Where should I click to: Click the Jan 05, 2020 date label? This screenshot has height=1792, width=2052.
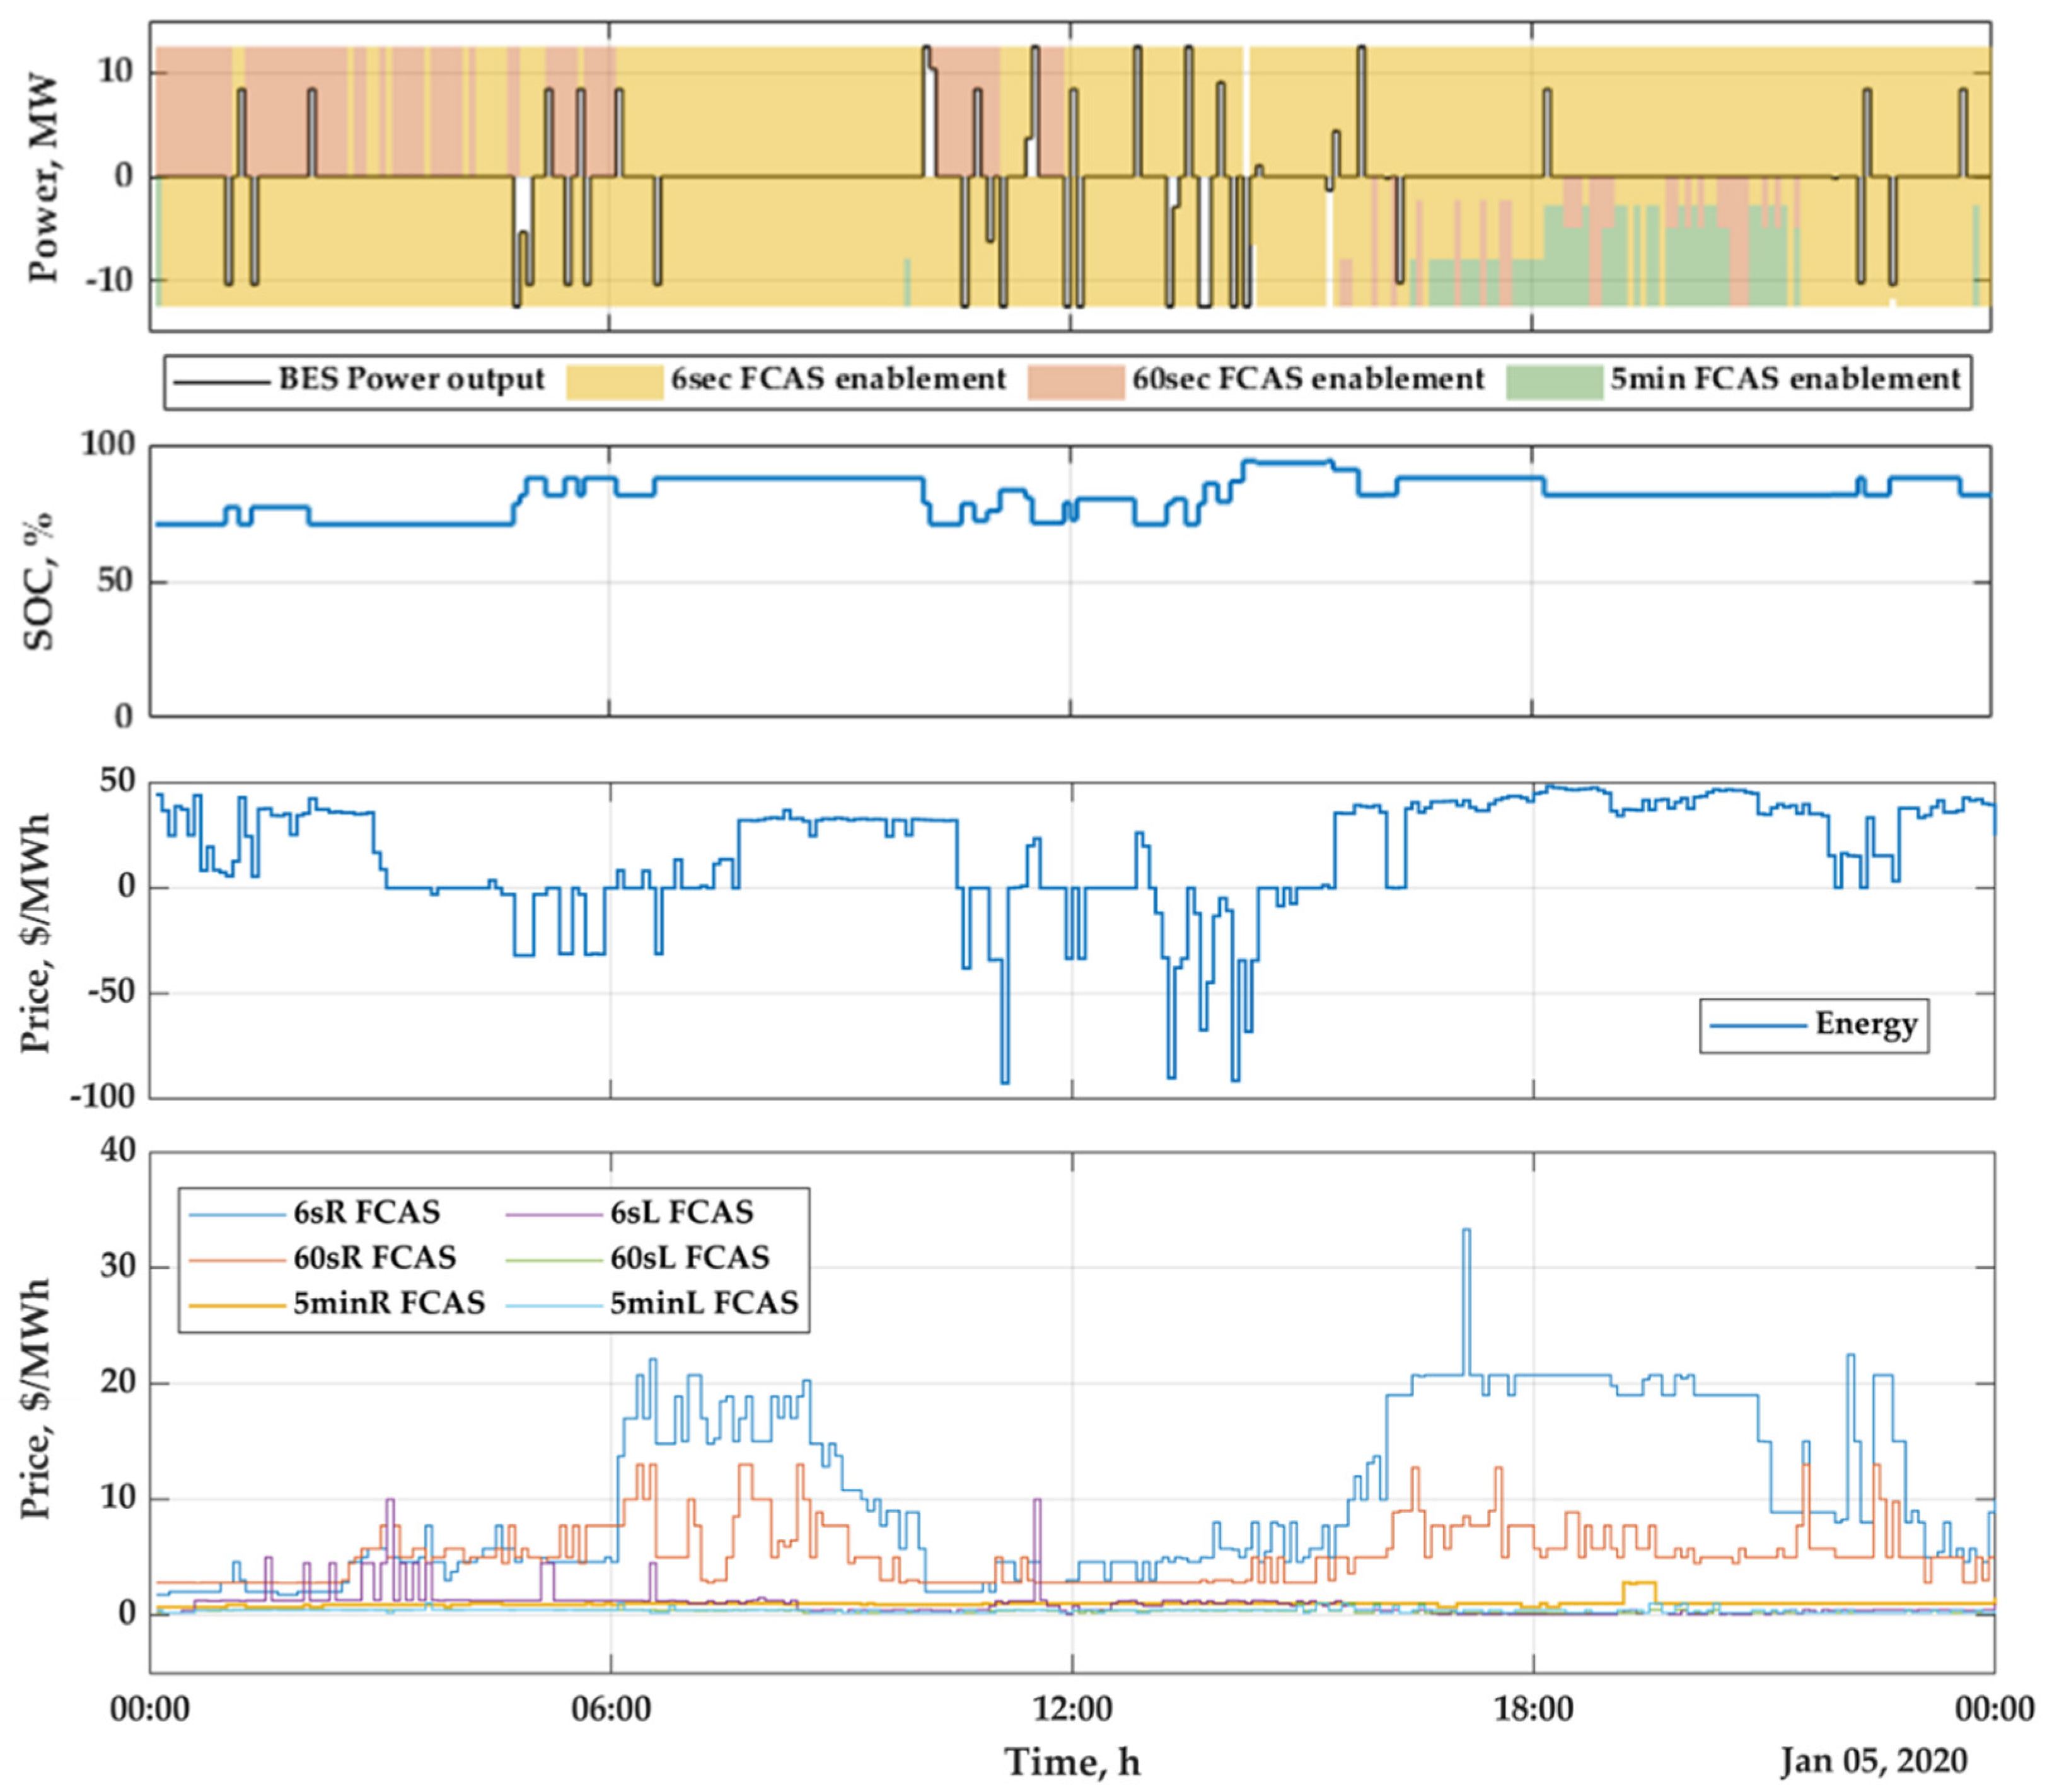coord(1873,1761)
